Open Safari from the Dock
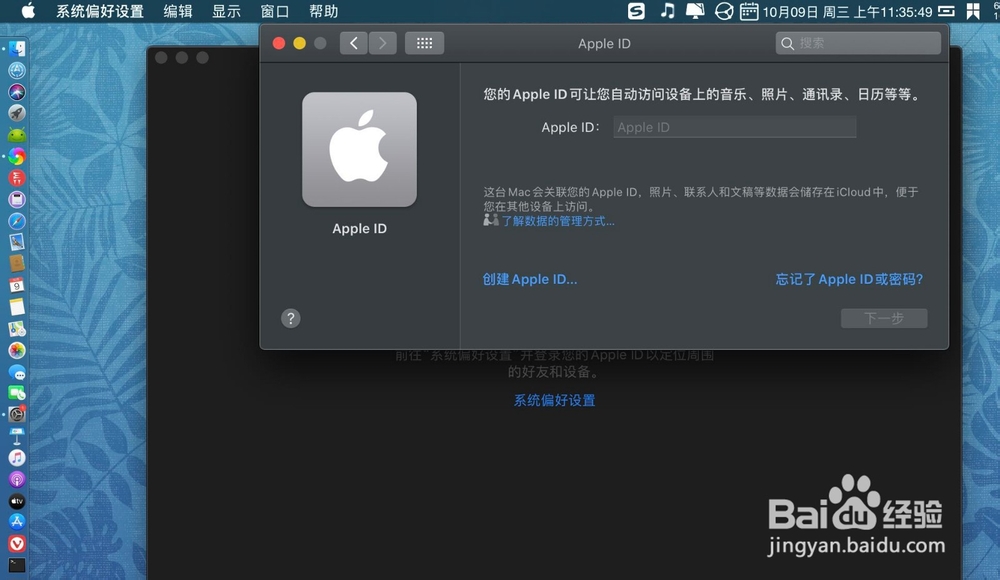Screen dimensions: 1000x580 tap(18, 222)
